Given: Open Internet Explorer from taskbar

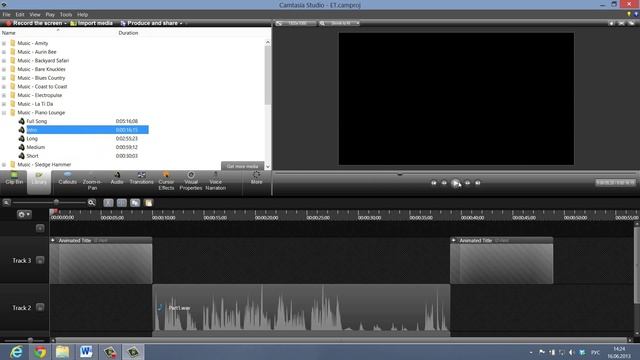Looking at the screenshot, I should point(16,352).
